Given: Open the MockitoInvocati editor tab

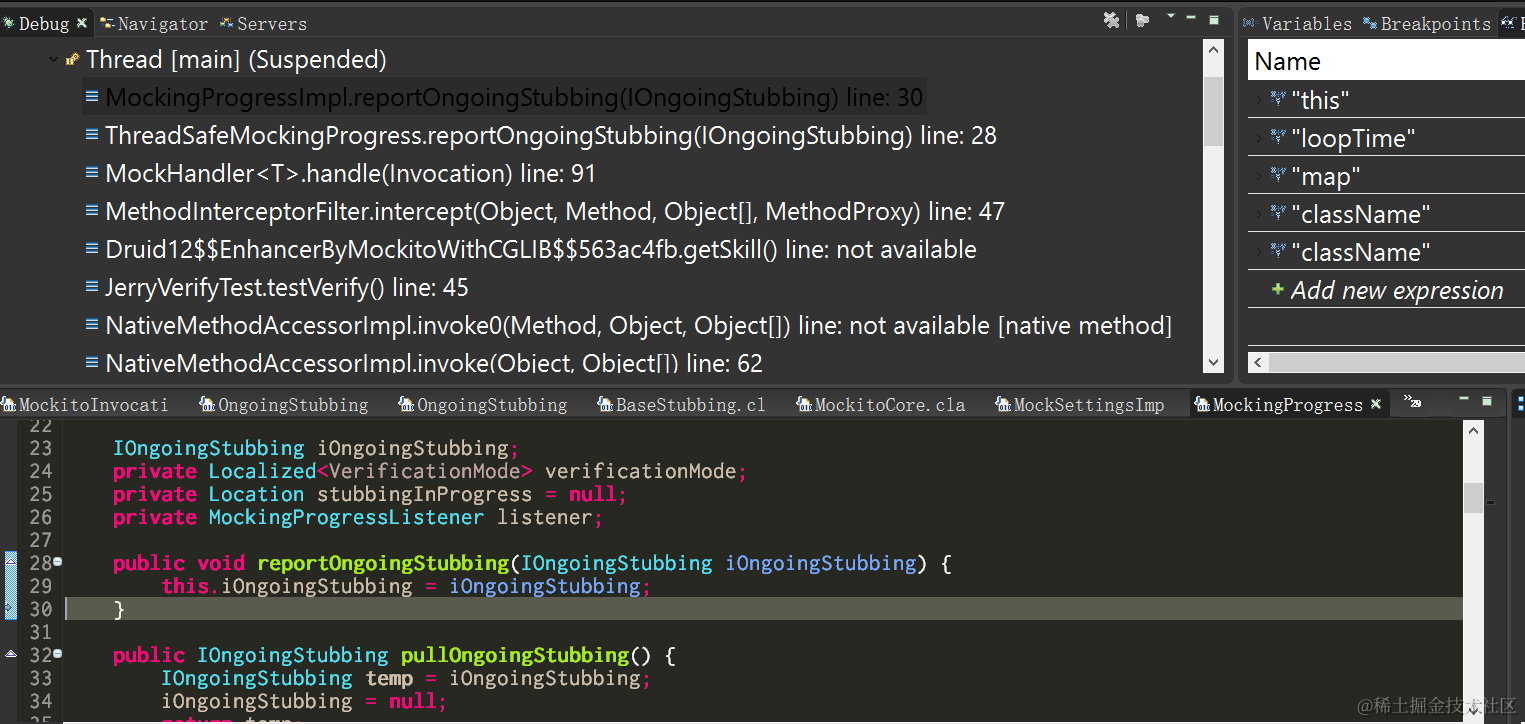Looking at the screenshot, I should [85, 405].
